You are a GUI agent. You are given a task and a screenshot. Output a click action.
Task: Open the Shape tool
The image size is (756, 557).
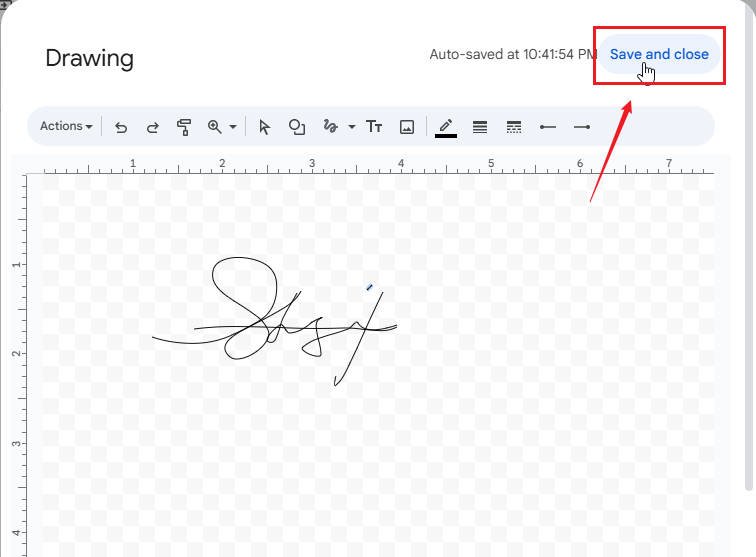click(x=297, y=127)
